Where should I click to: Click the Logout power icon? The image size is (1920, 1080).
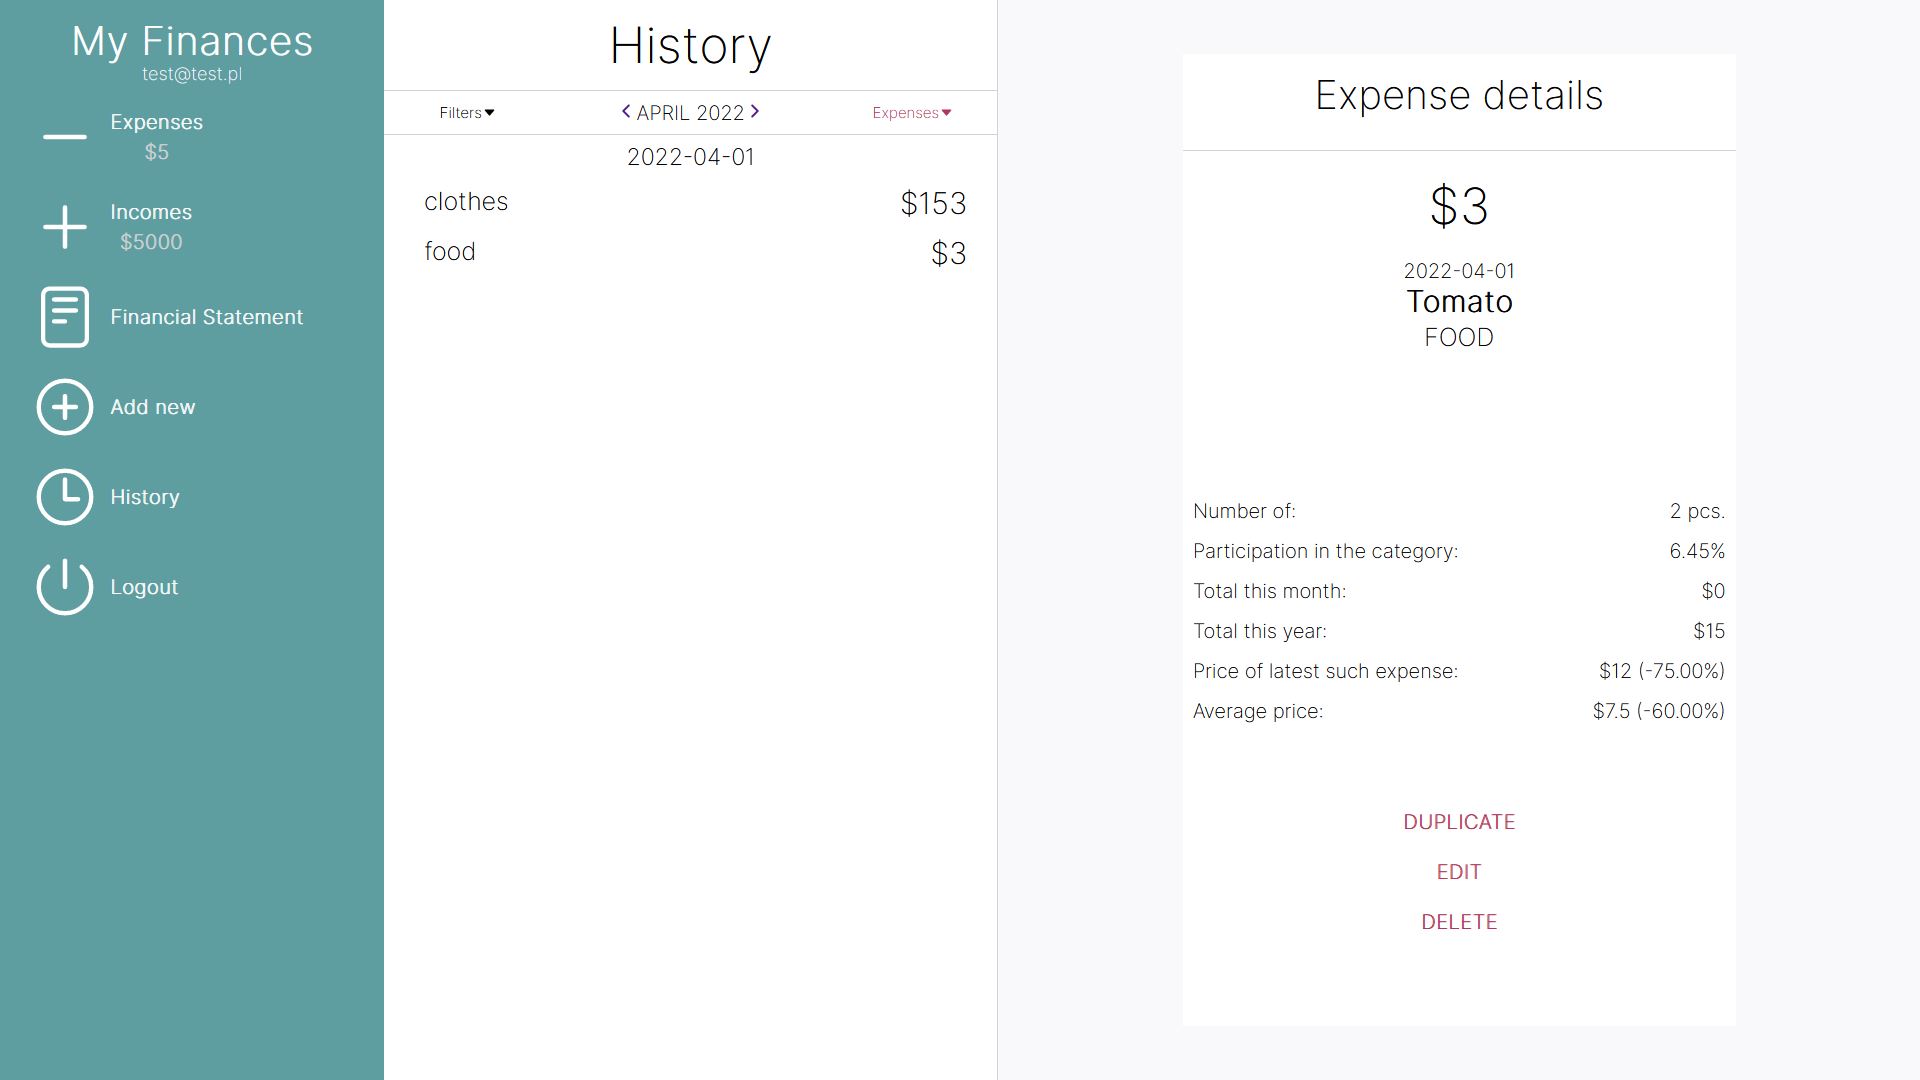tap(64, 587)
